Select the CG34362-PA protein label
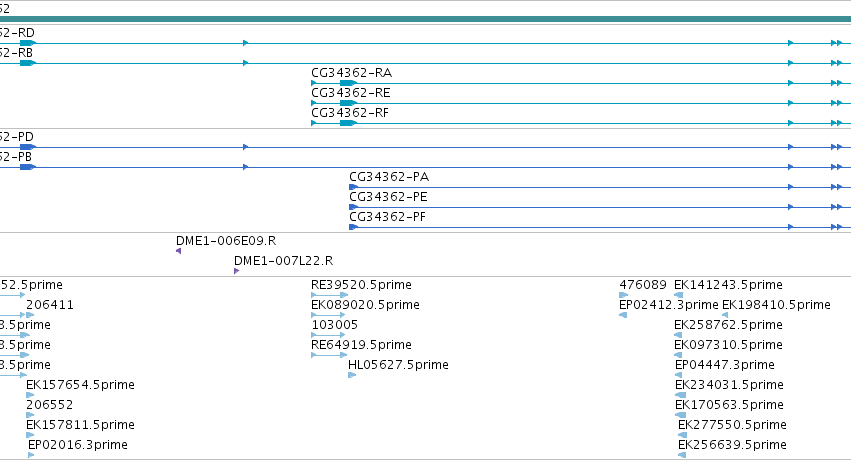Screen dimensions: 851x460 click(389, 177)
